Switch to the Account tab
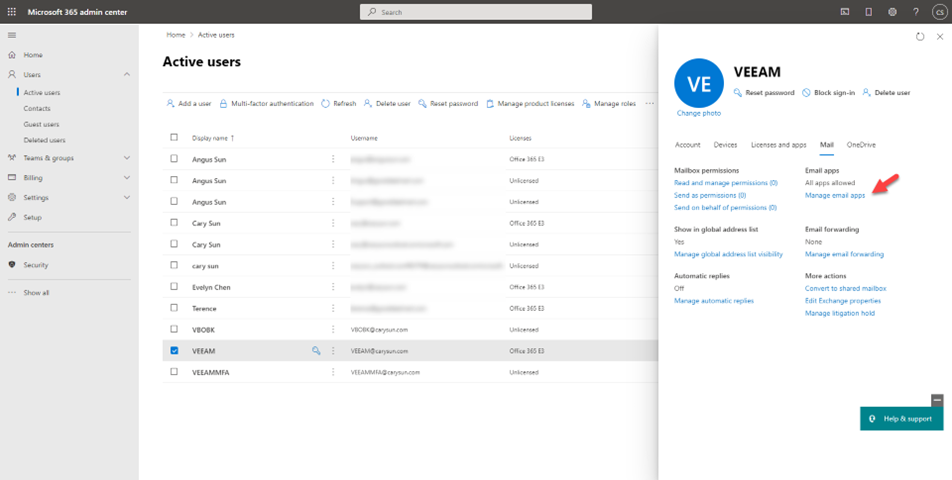 click(687, 145)
